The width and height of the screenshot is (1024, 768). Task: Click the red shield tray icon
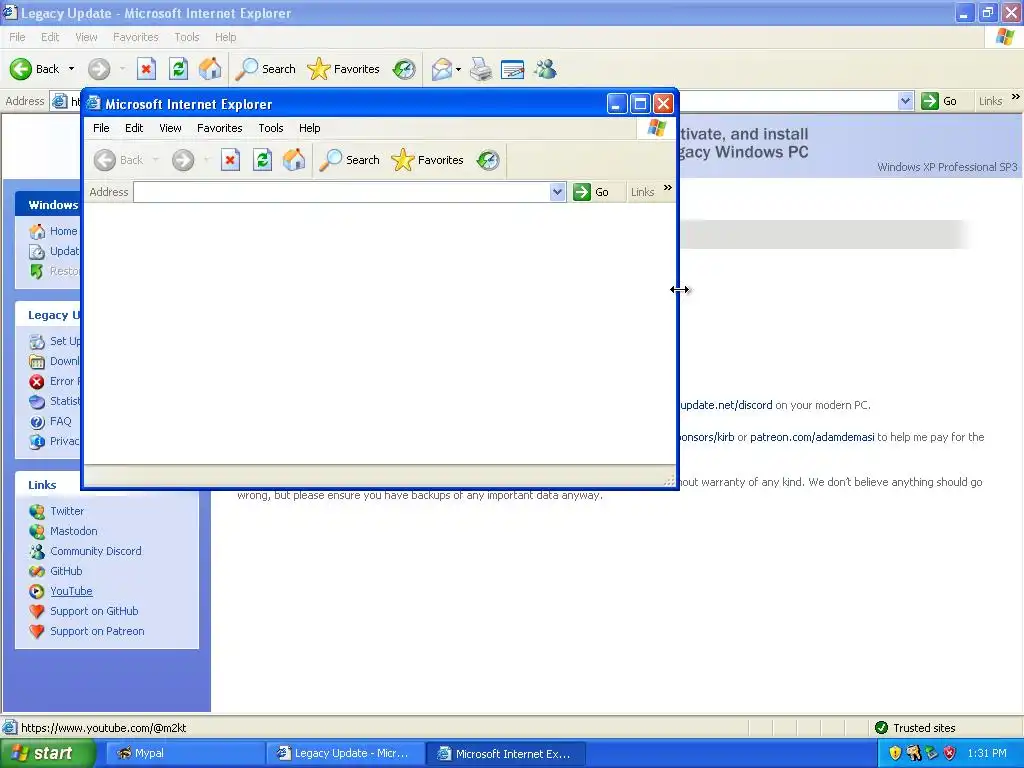(x=950, y=753)
